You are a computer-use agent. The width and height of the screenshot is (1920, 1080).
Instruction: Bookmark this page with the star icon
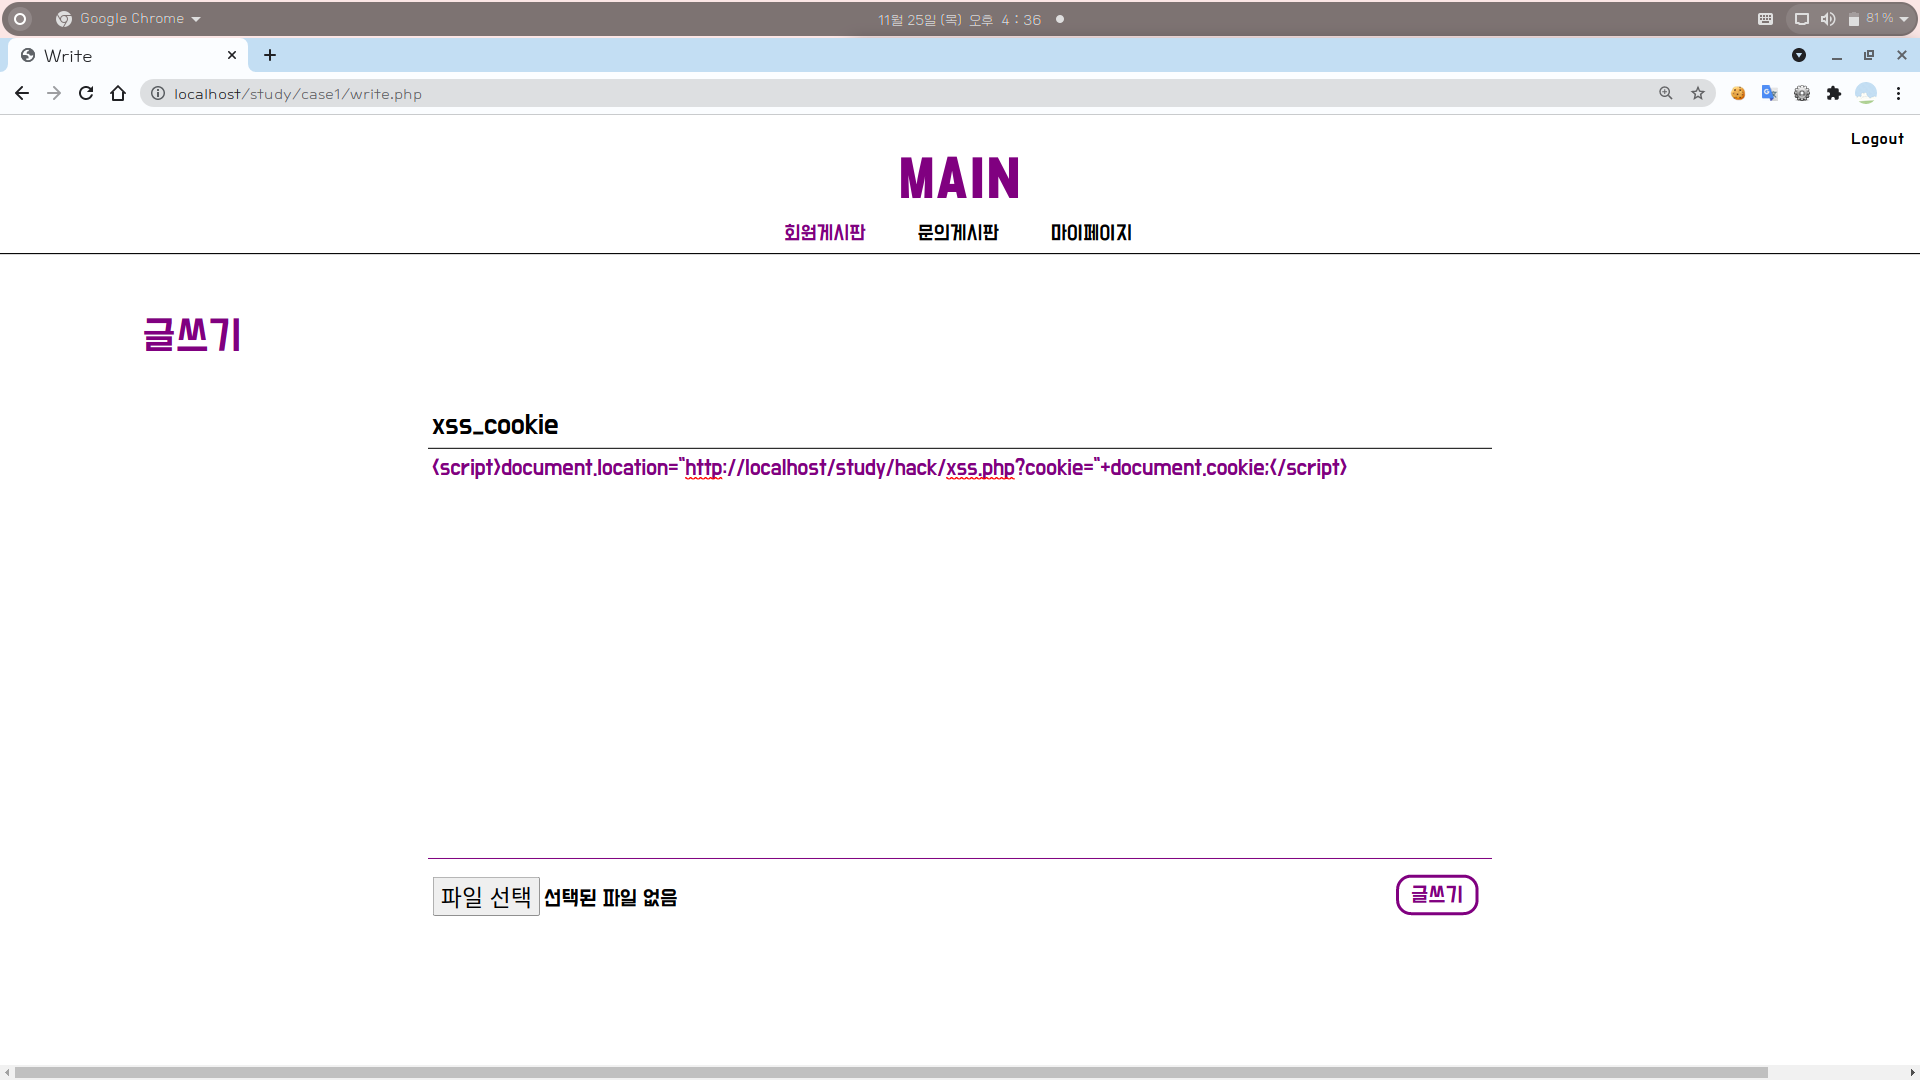[1698, 93]
